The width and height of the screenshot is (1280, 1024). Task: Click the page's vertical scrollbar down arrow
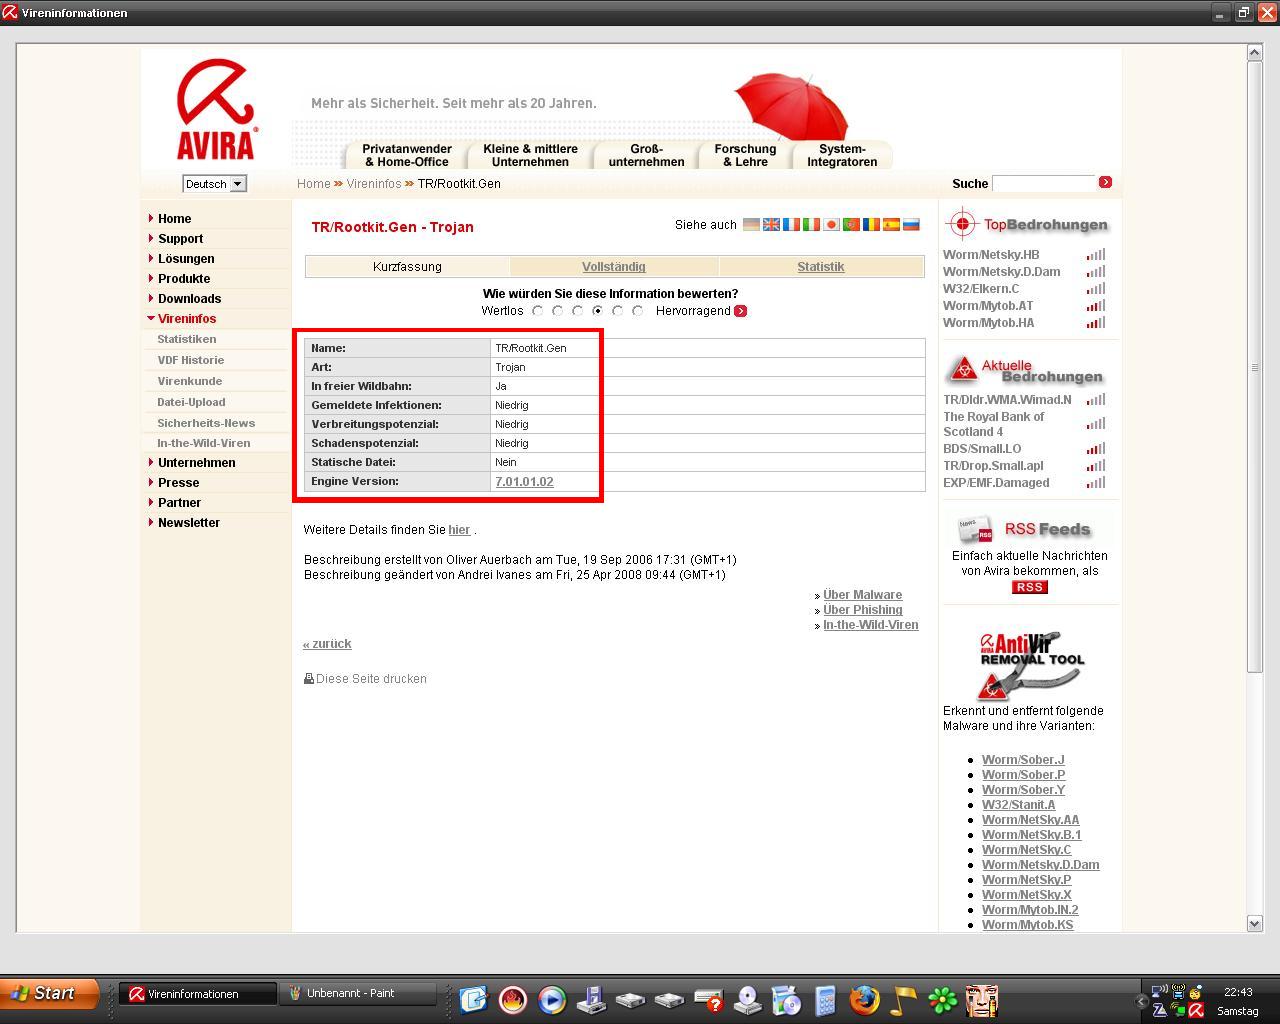(1255, 924)
